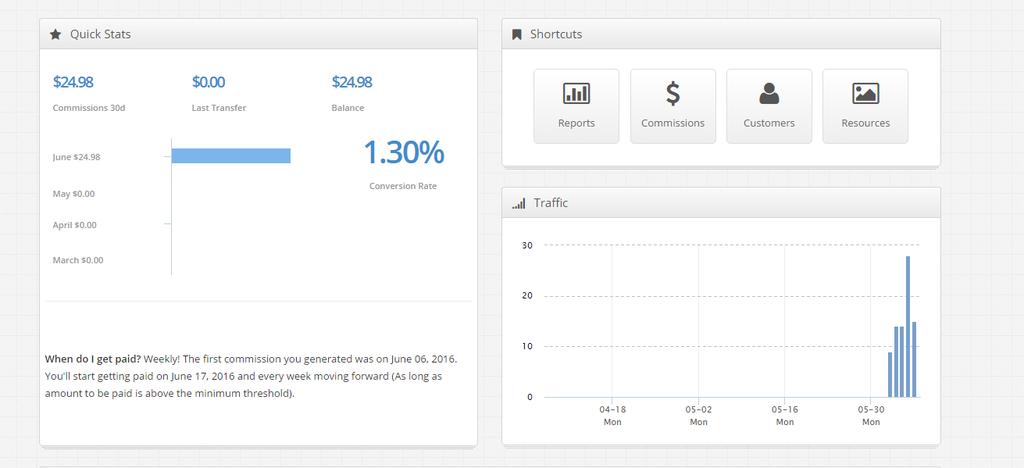Click the 05-02 Mon axis label
Image resolution: width=1024 pixels, height=468 pixels.
699,416
